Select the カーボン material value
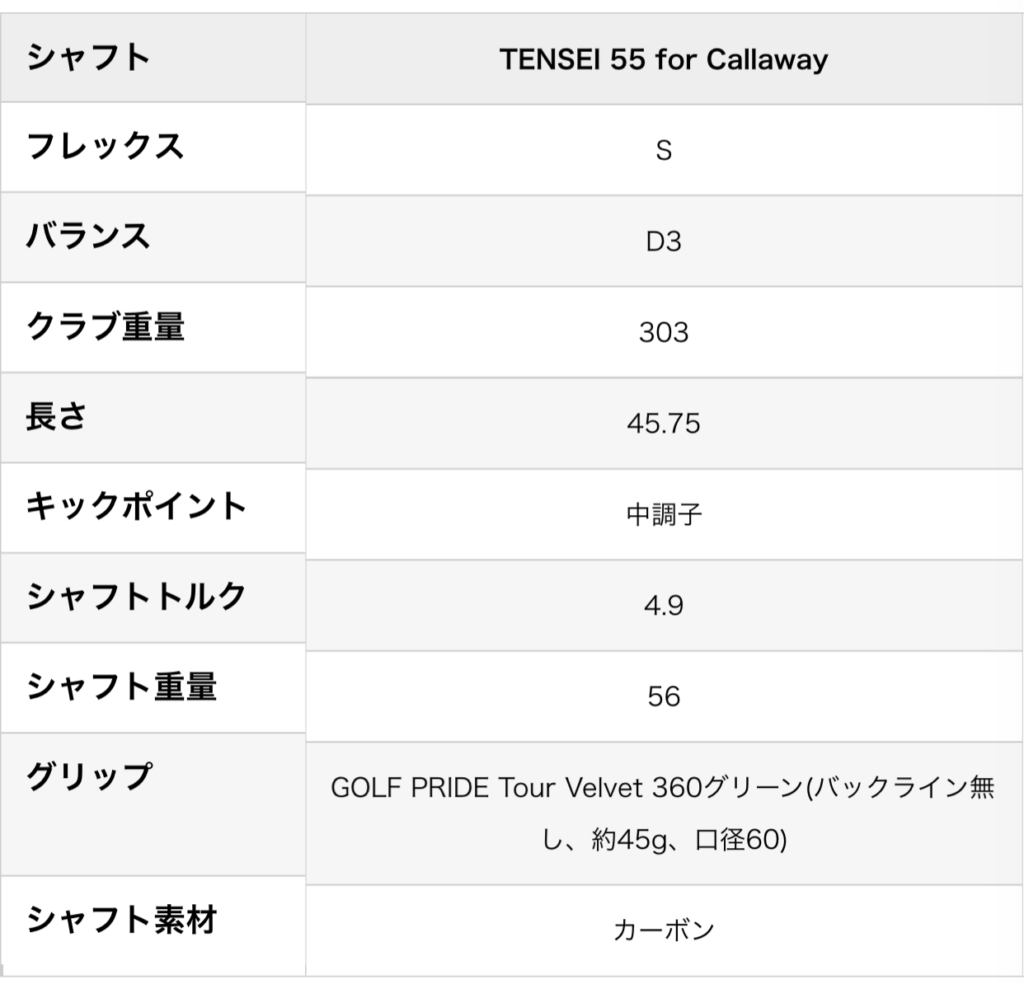1024x984 pixels. pyautogui.click(x=664, y=930)
